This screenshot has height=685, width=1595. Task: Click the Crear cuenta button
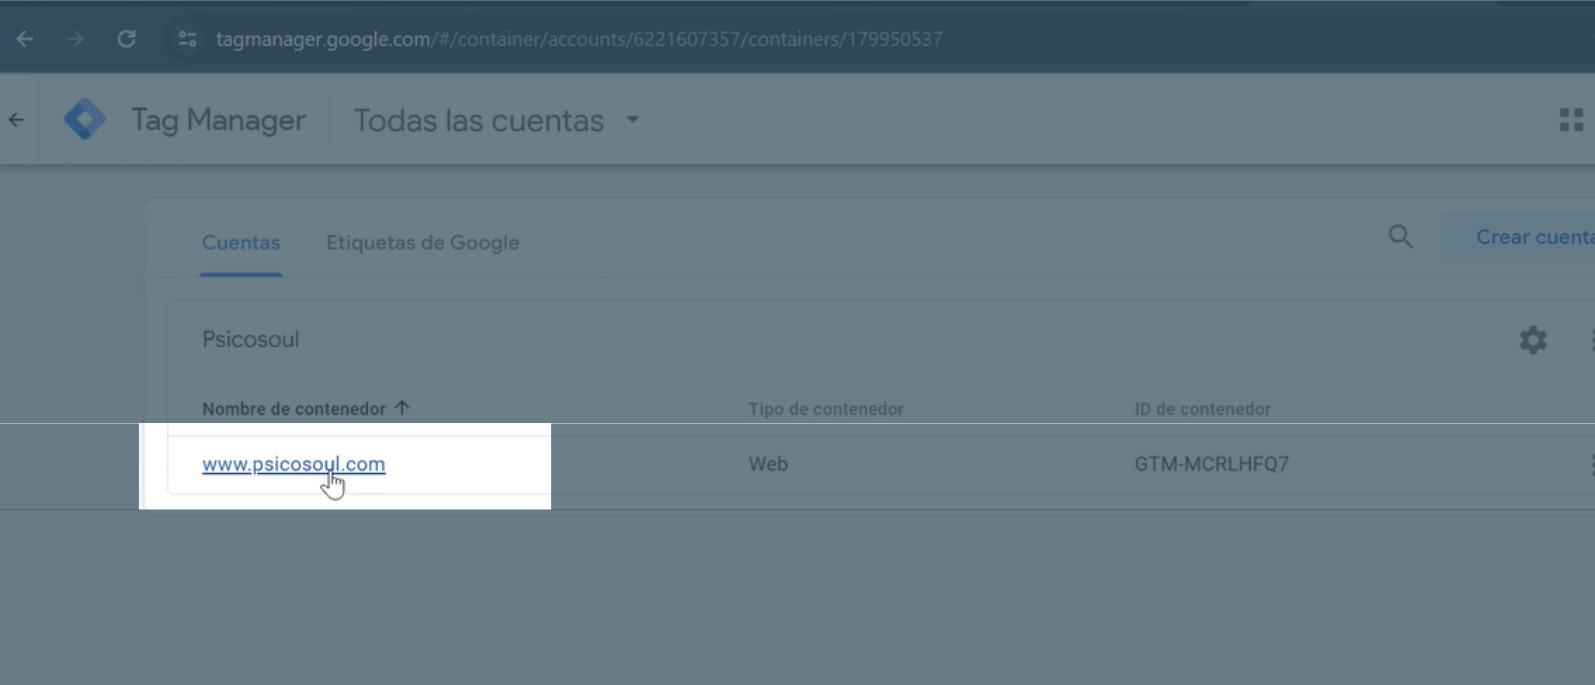coord(1518,237)
